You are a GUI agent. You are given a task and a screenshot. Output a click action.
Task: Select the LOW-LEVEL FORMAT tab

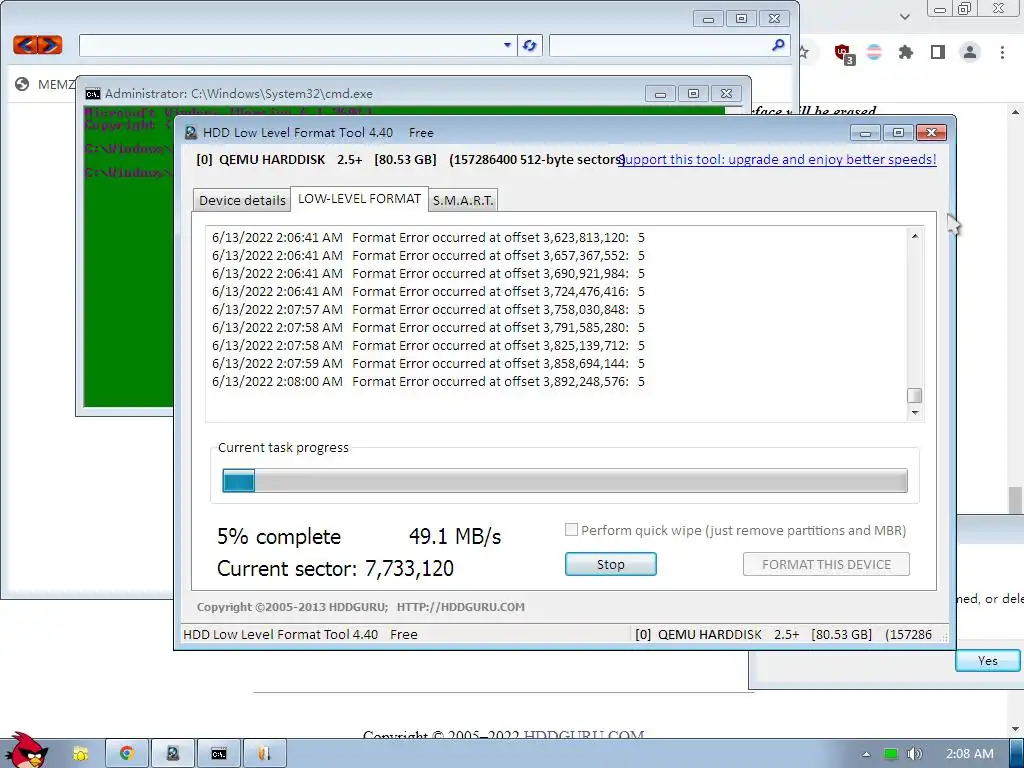point(359,199)
